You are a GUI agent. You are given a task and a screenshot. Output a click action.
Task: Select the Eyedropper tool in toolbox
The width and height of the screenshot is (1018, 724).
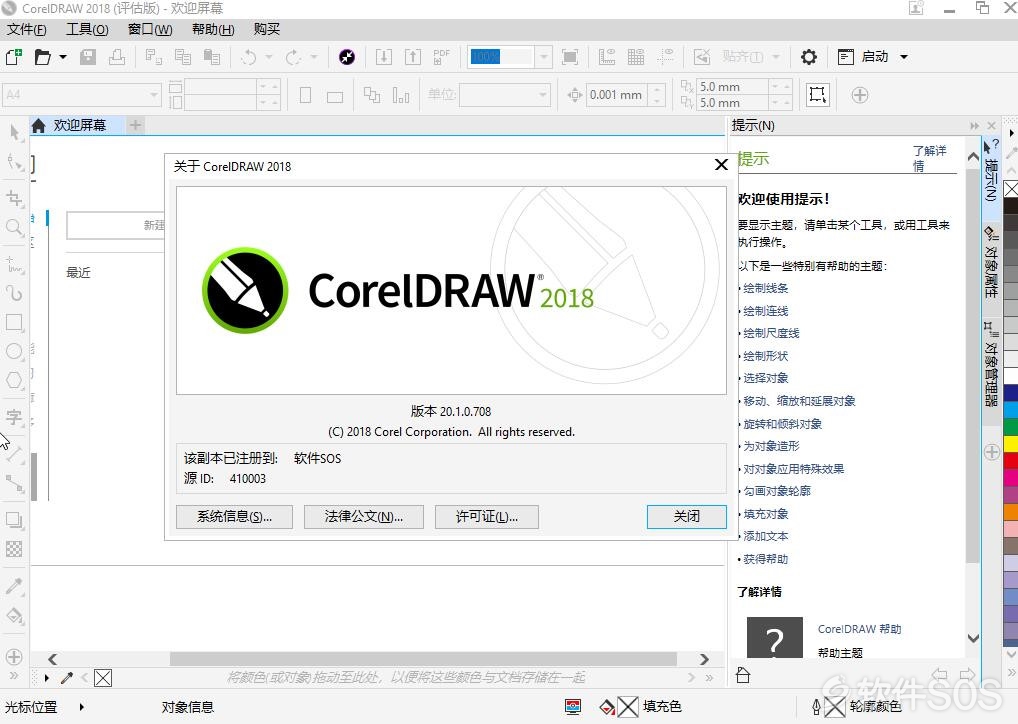tap(14, 586)
